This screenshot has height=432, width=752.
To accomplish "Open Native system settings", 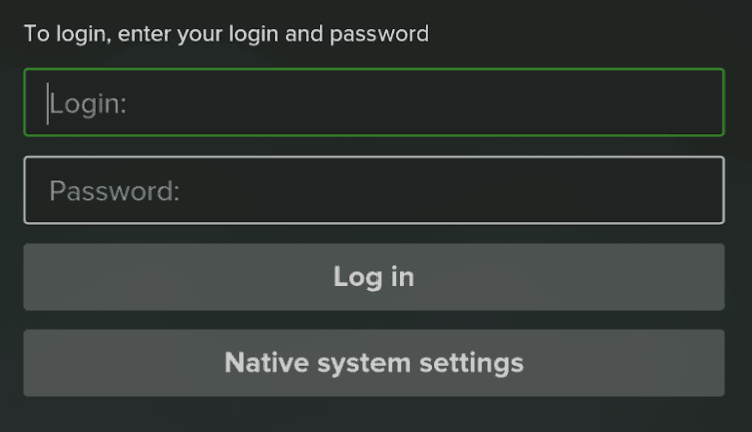I will pyautogui.click(x=374, y=362).
